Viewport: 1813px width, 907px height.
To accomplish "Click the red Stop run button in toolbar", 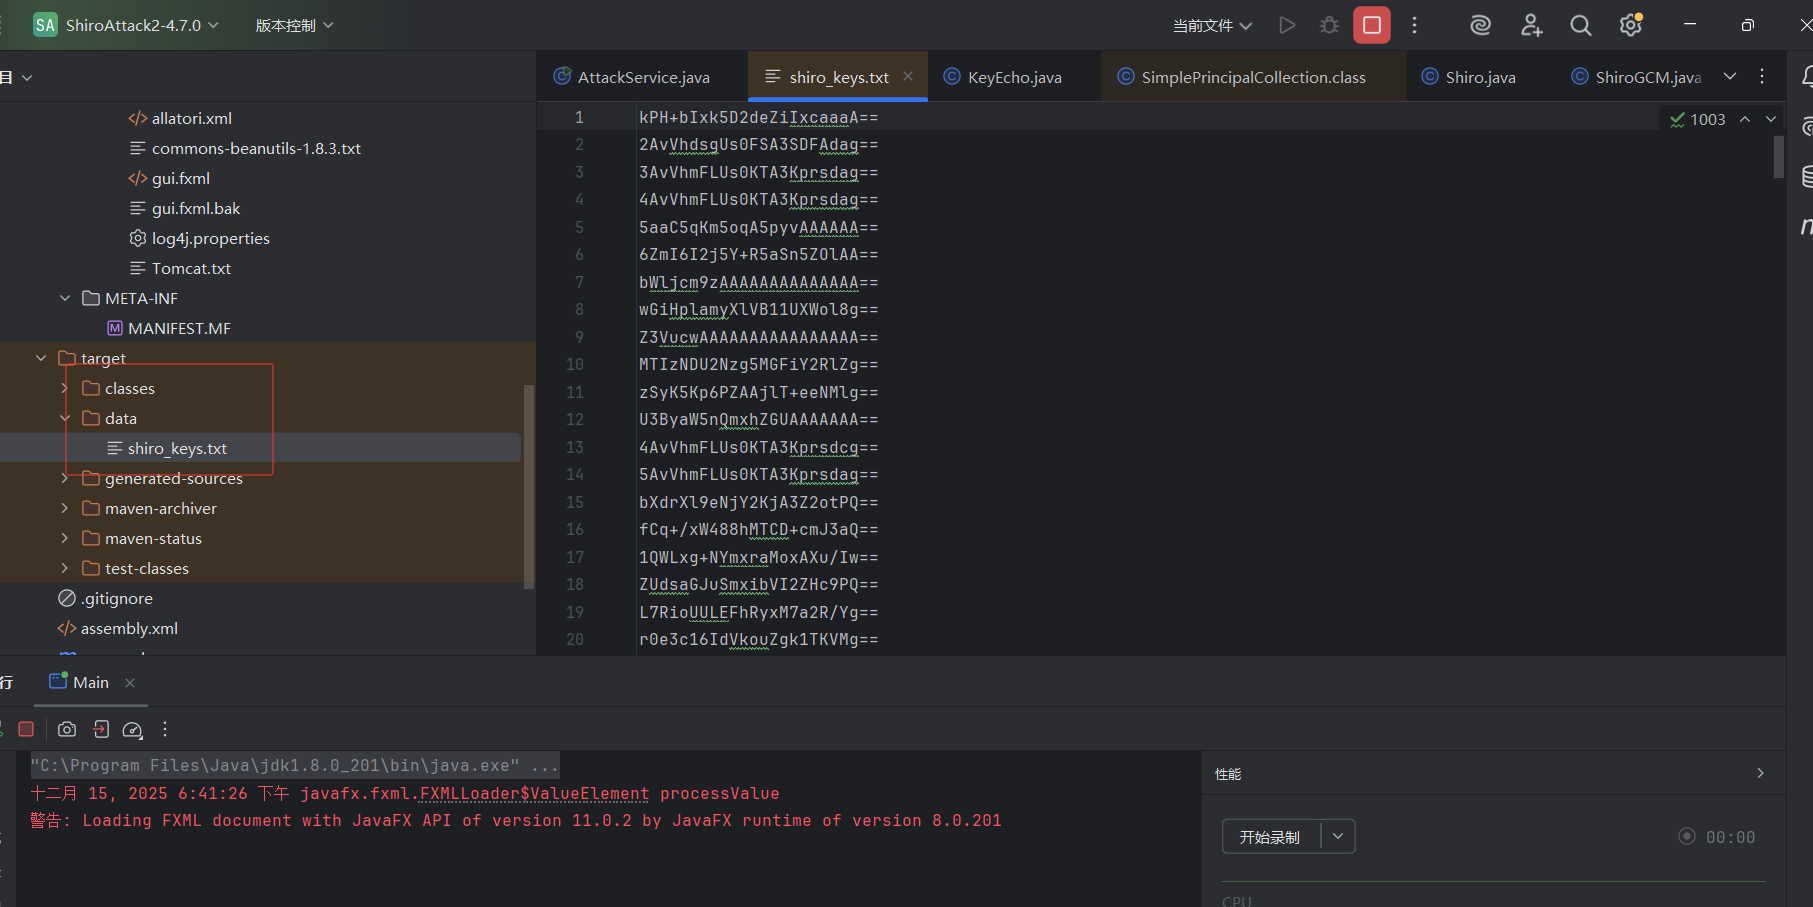I will (1371, 25).
